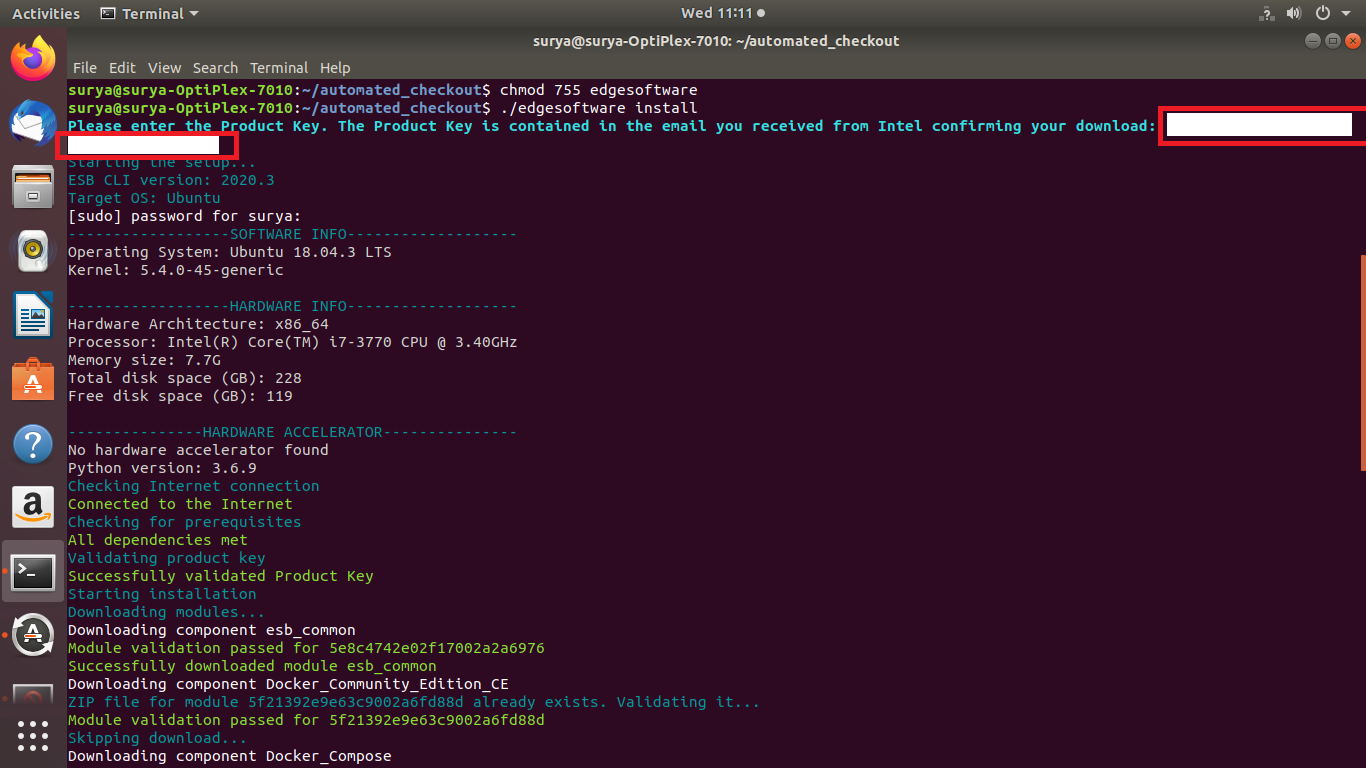Click 'Free disk space (GB): 119'
Screen dimensions: 1366x768
[x=180, y=396]
